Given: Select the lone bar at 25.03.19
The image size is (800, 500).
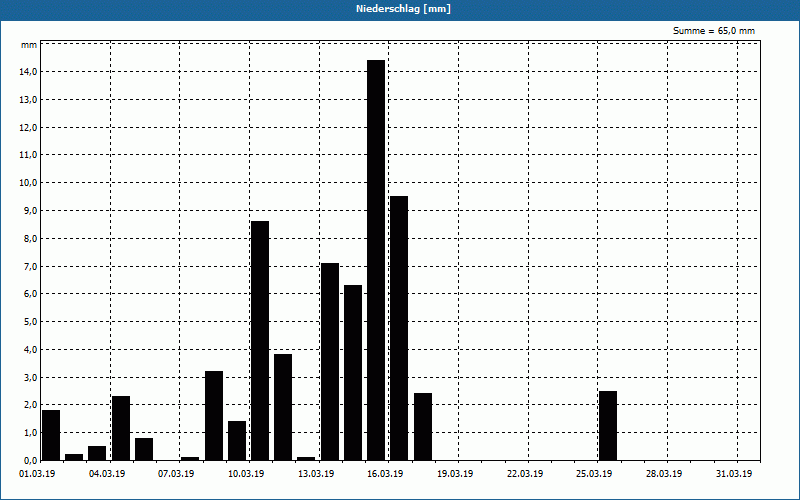Looking at the screenshot, I should click(x=608, y=426).
